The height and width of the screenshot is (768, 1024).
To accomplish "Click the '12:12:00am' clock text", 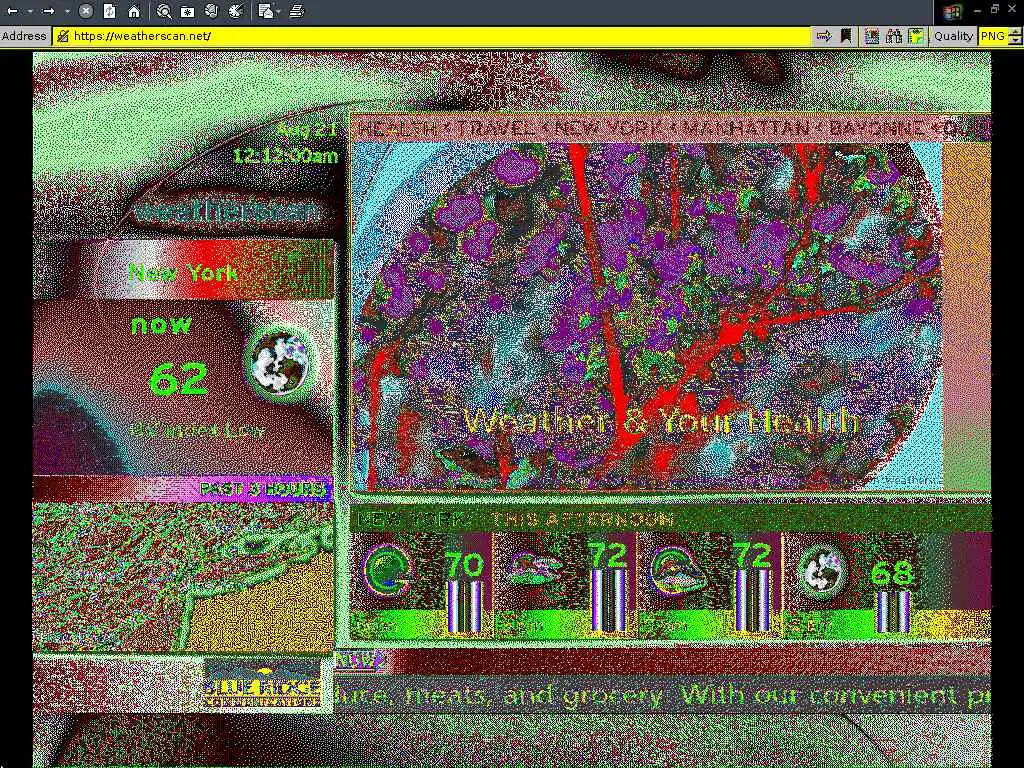I will [285, 156].
